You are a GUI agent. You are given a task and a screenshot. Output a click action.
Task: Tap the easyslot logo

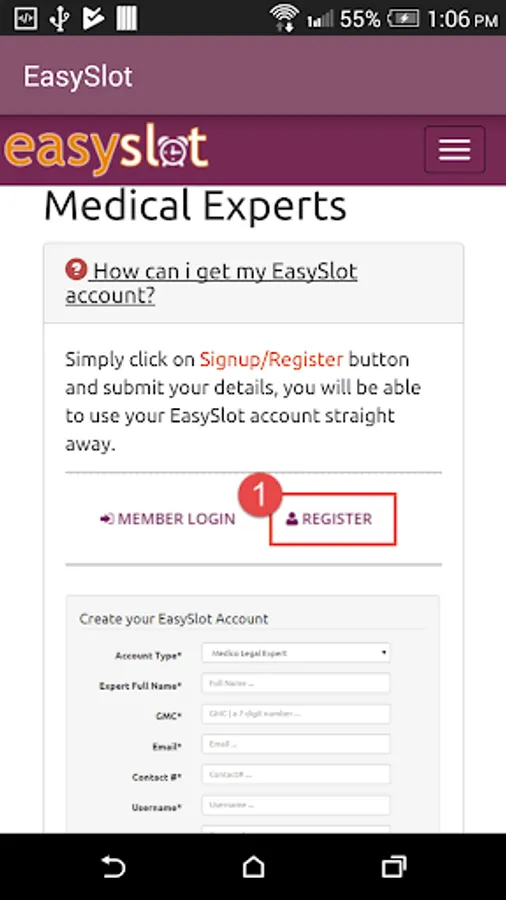(x=106, y=149)
